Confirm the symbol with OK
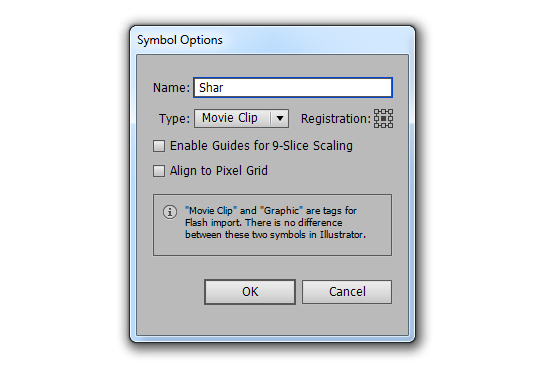 tap(250, 292)
